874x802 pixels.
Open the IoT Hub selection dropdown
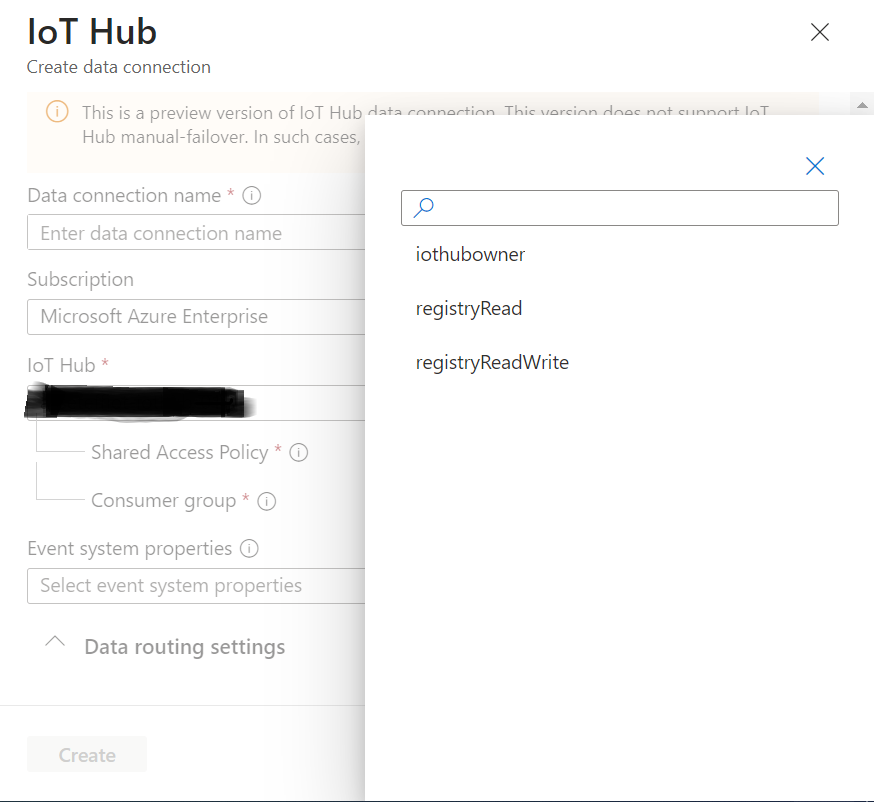196,402
